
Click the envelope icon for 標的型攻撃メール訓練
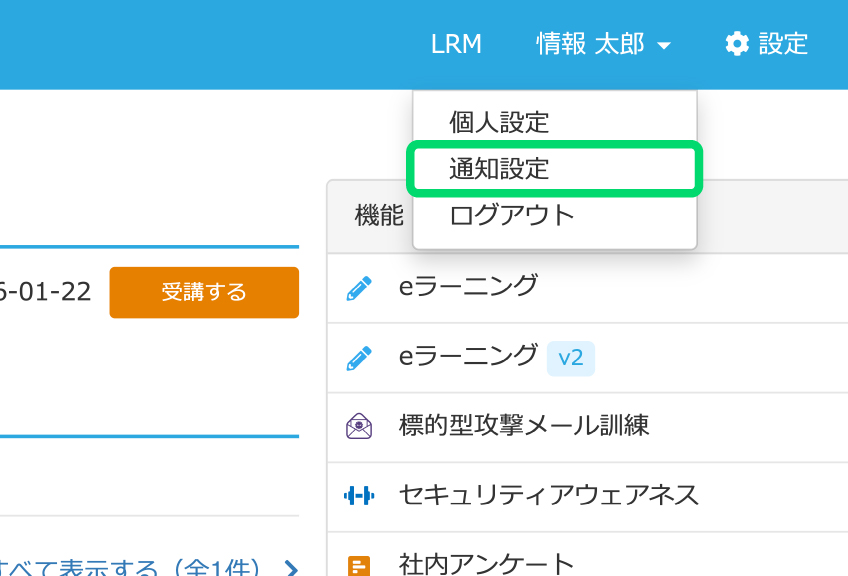(x=359, y=426)
